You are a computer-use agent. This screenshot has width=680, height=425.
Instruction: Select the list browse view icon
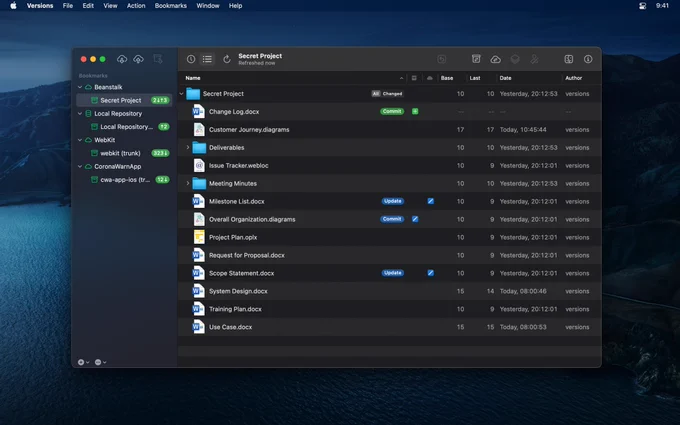[207, 59]
